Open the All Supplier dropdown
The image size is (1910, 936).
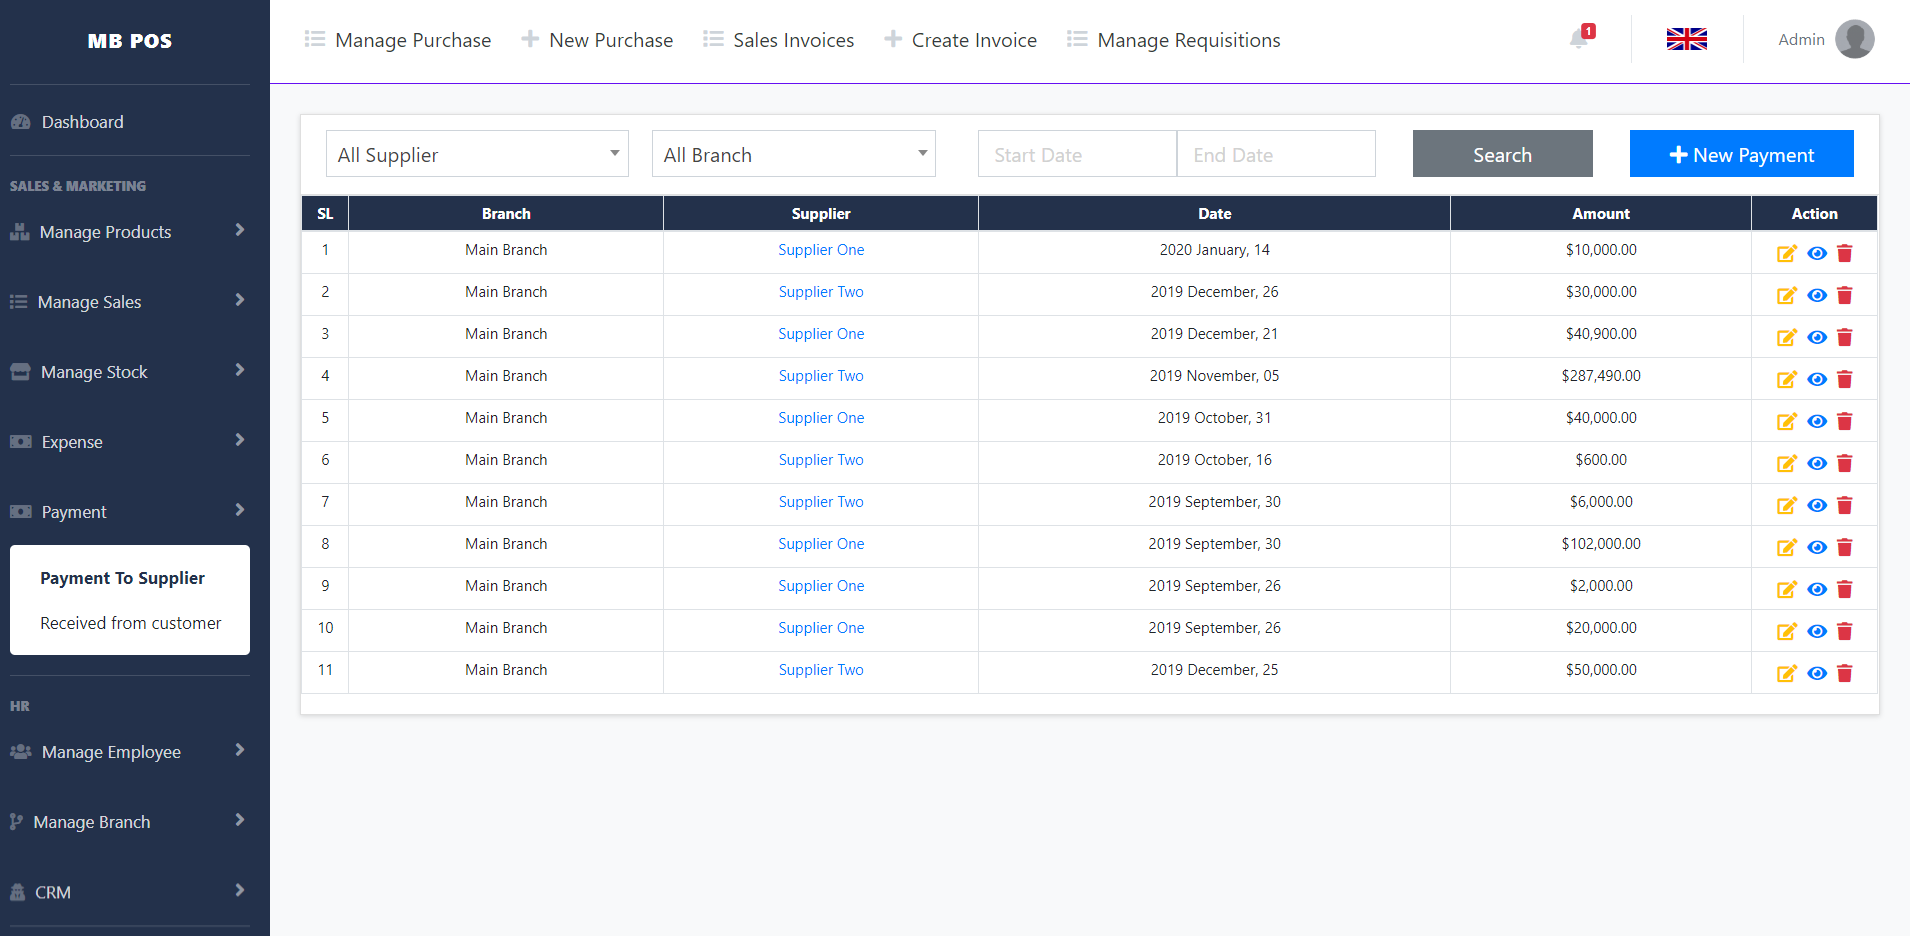477,154
